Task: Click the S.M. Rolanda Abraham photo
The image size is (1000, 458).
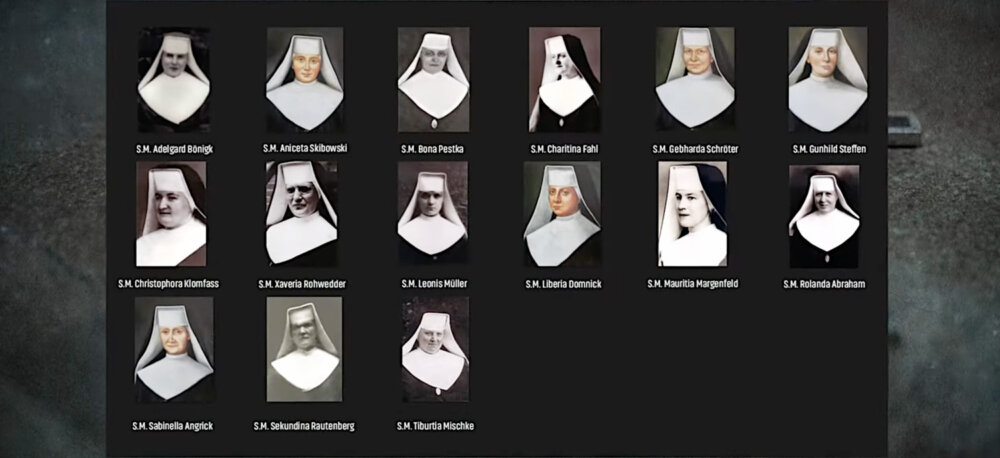Action: (x=823, y=216)
